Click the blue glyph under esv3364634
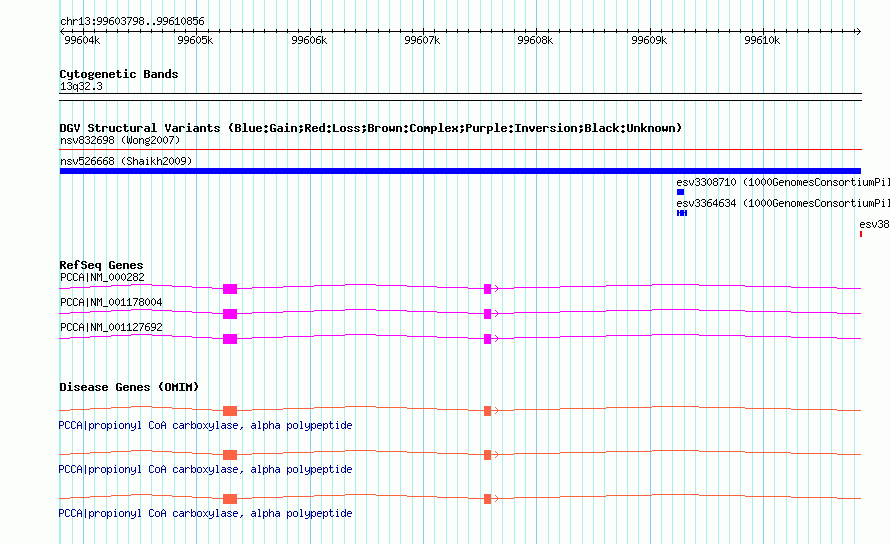Image resolution: width=890 pixels, height=544 pixels. pyautogui.click(x=682, y=213)
